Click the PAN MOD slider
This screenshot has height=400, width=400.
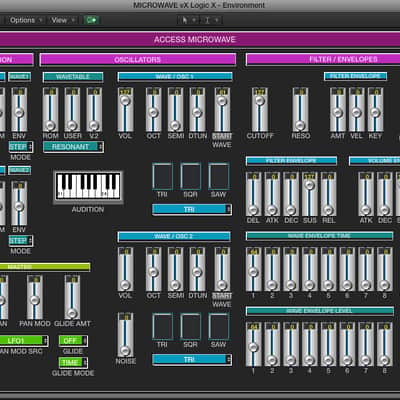pyautogui.click(x=35, y=297)
